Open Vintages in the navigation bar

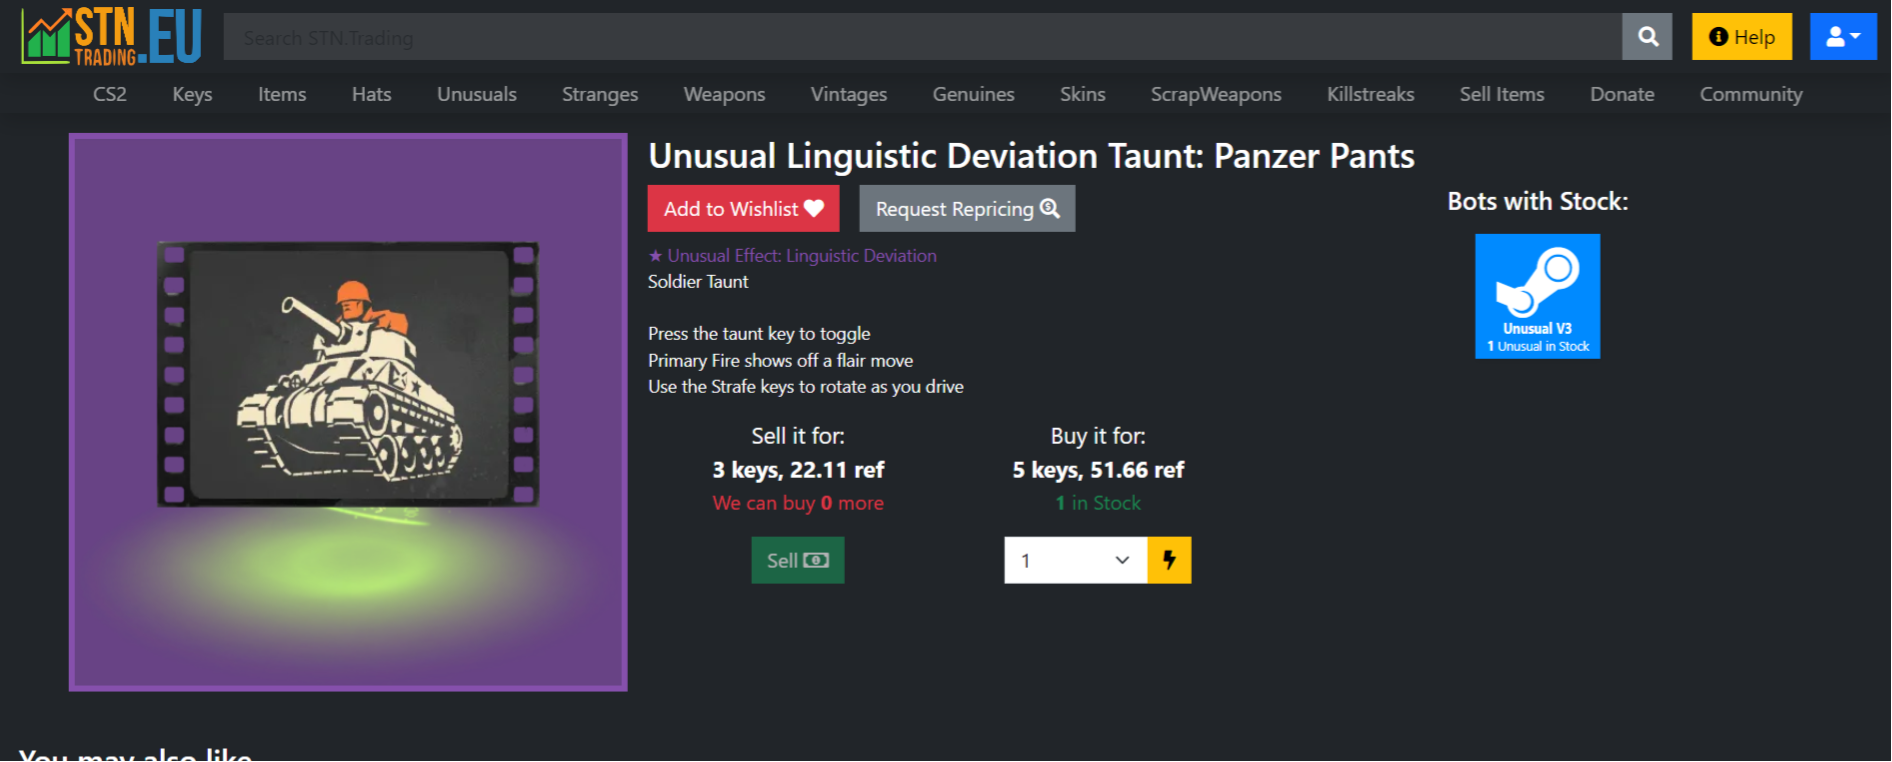point(849,94)
